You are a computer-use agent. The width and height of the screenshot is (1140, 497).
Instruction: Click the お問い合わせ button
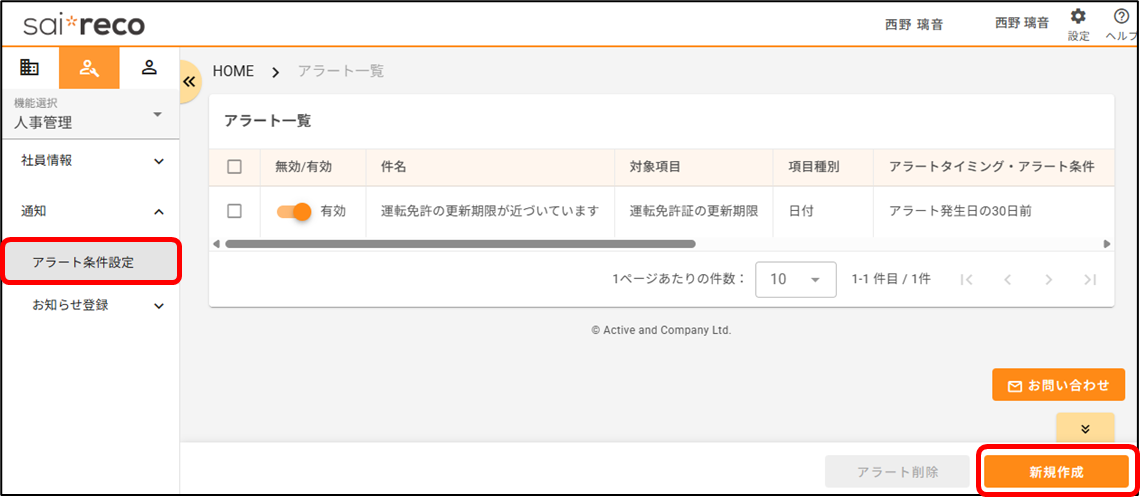coord(1058,385)
